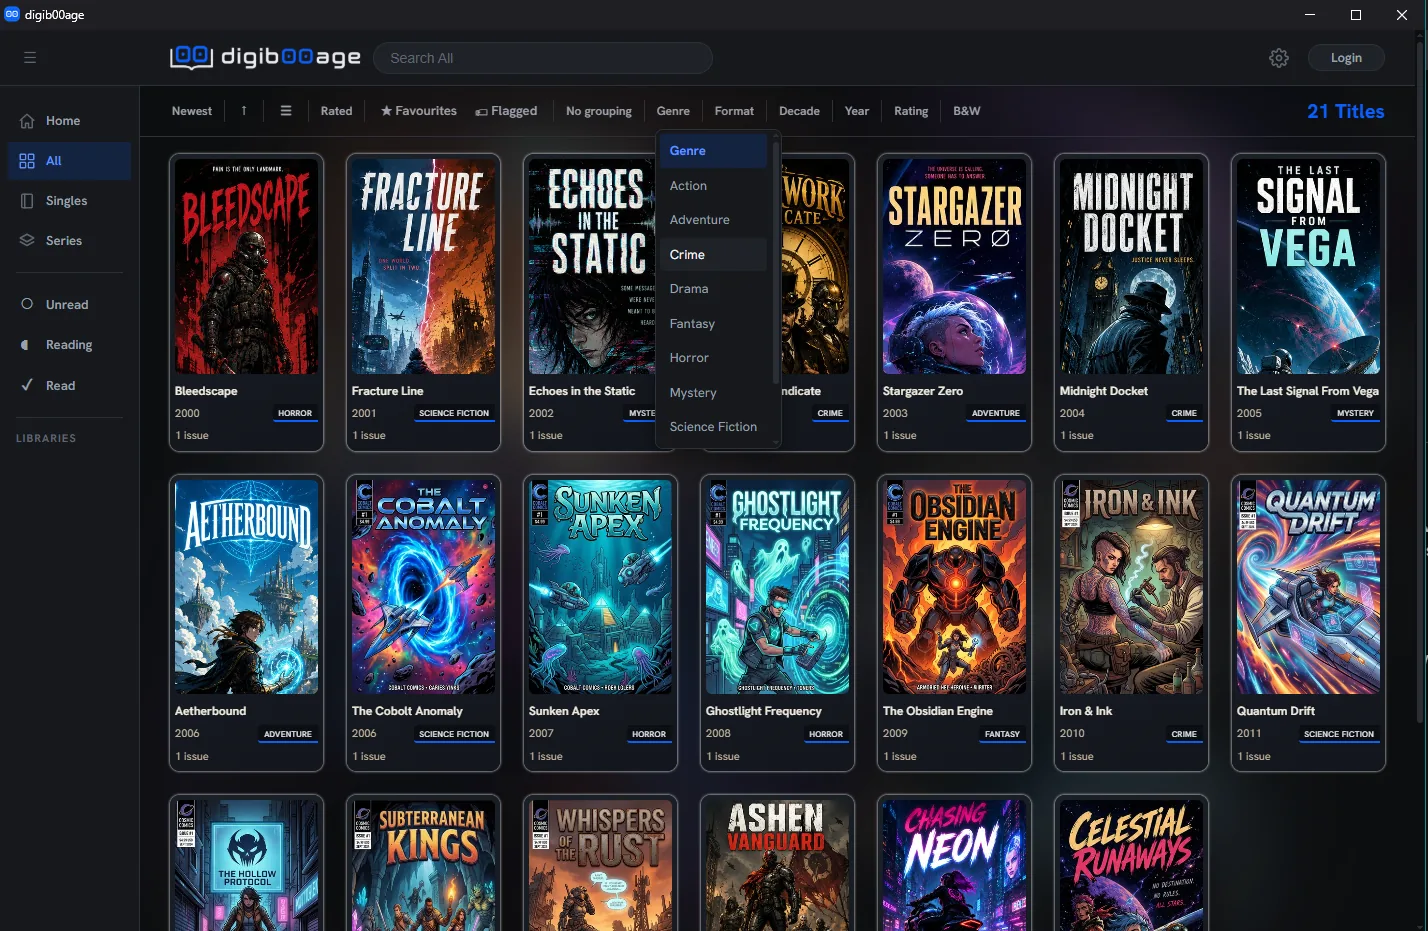Click FANTASY tag on Obsidian Engine
This screenshot has height=931, width=1428.
tap(1002, 734)
